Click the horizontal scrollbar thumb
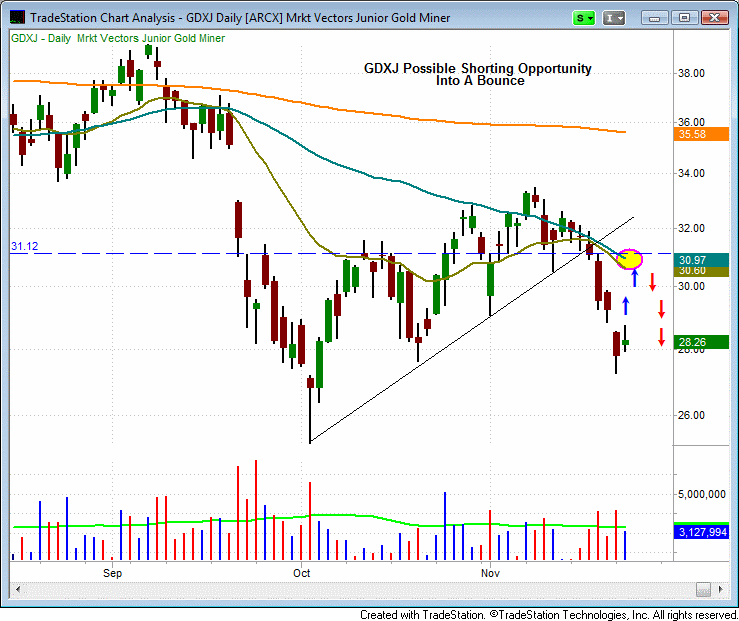Screen dimensions: 739x621 (704, 589)
